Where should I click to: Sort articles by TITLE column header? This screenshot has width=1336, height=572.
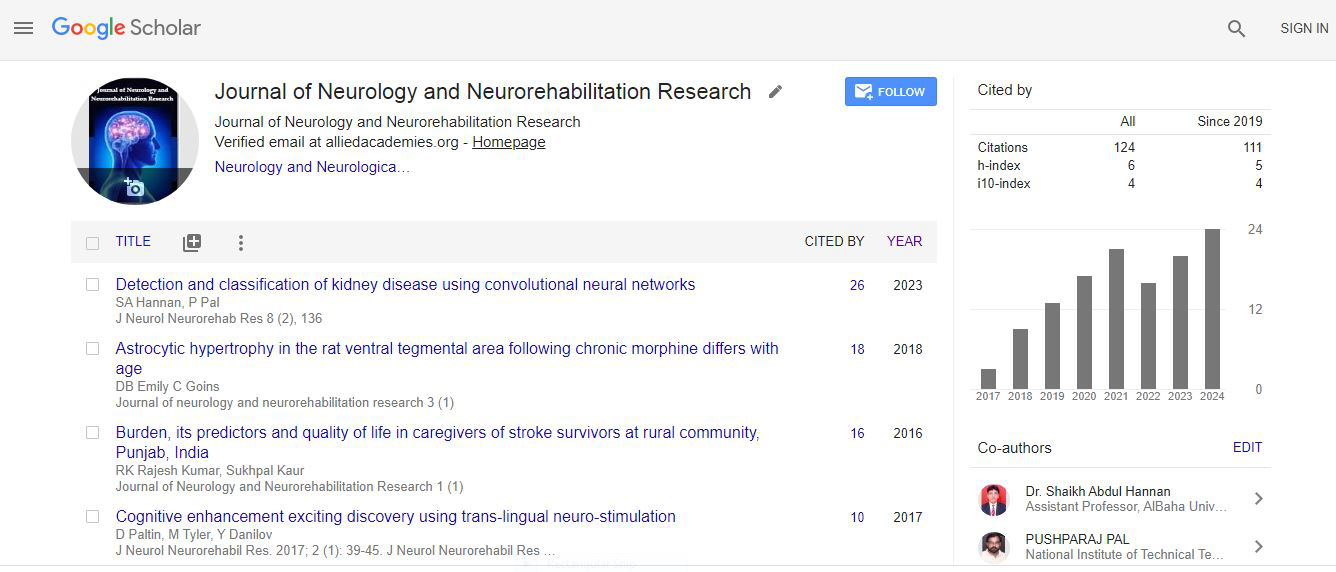coord(133,241)
